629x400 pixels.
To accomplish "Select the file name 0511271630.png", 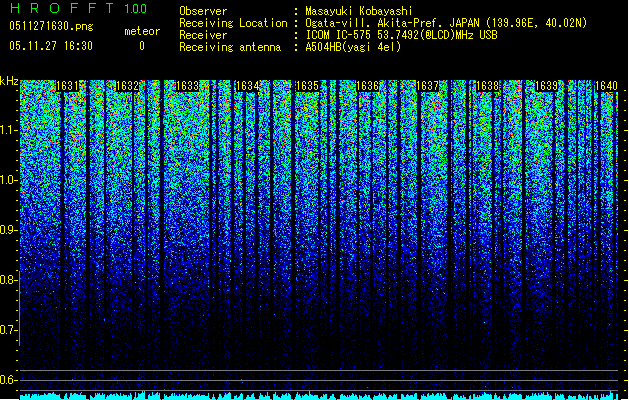I will (51, 27).
